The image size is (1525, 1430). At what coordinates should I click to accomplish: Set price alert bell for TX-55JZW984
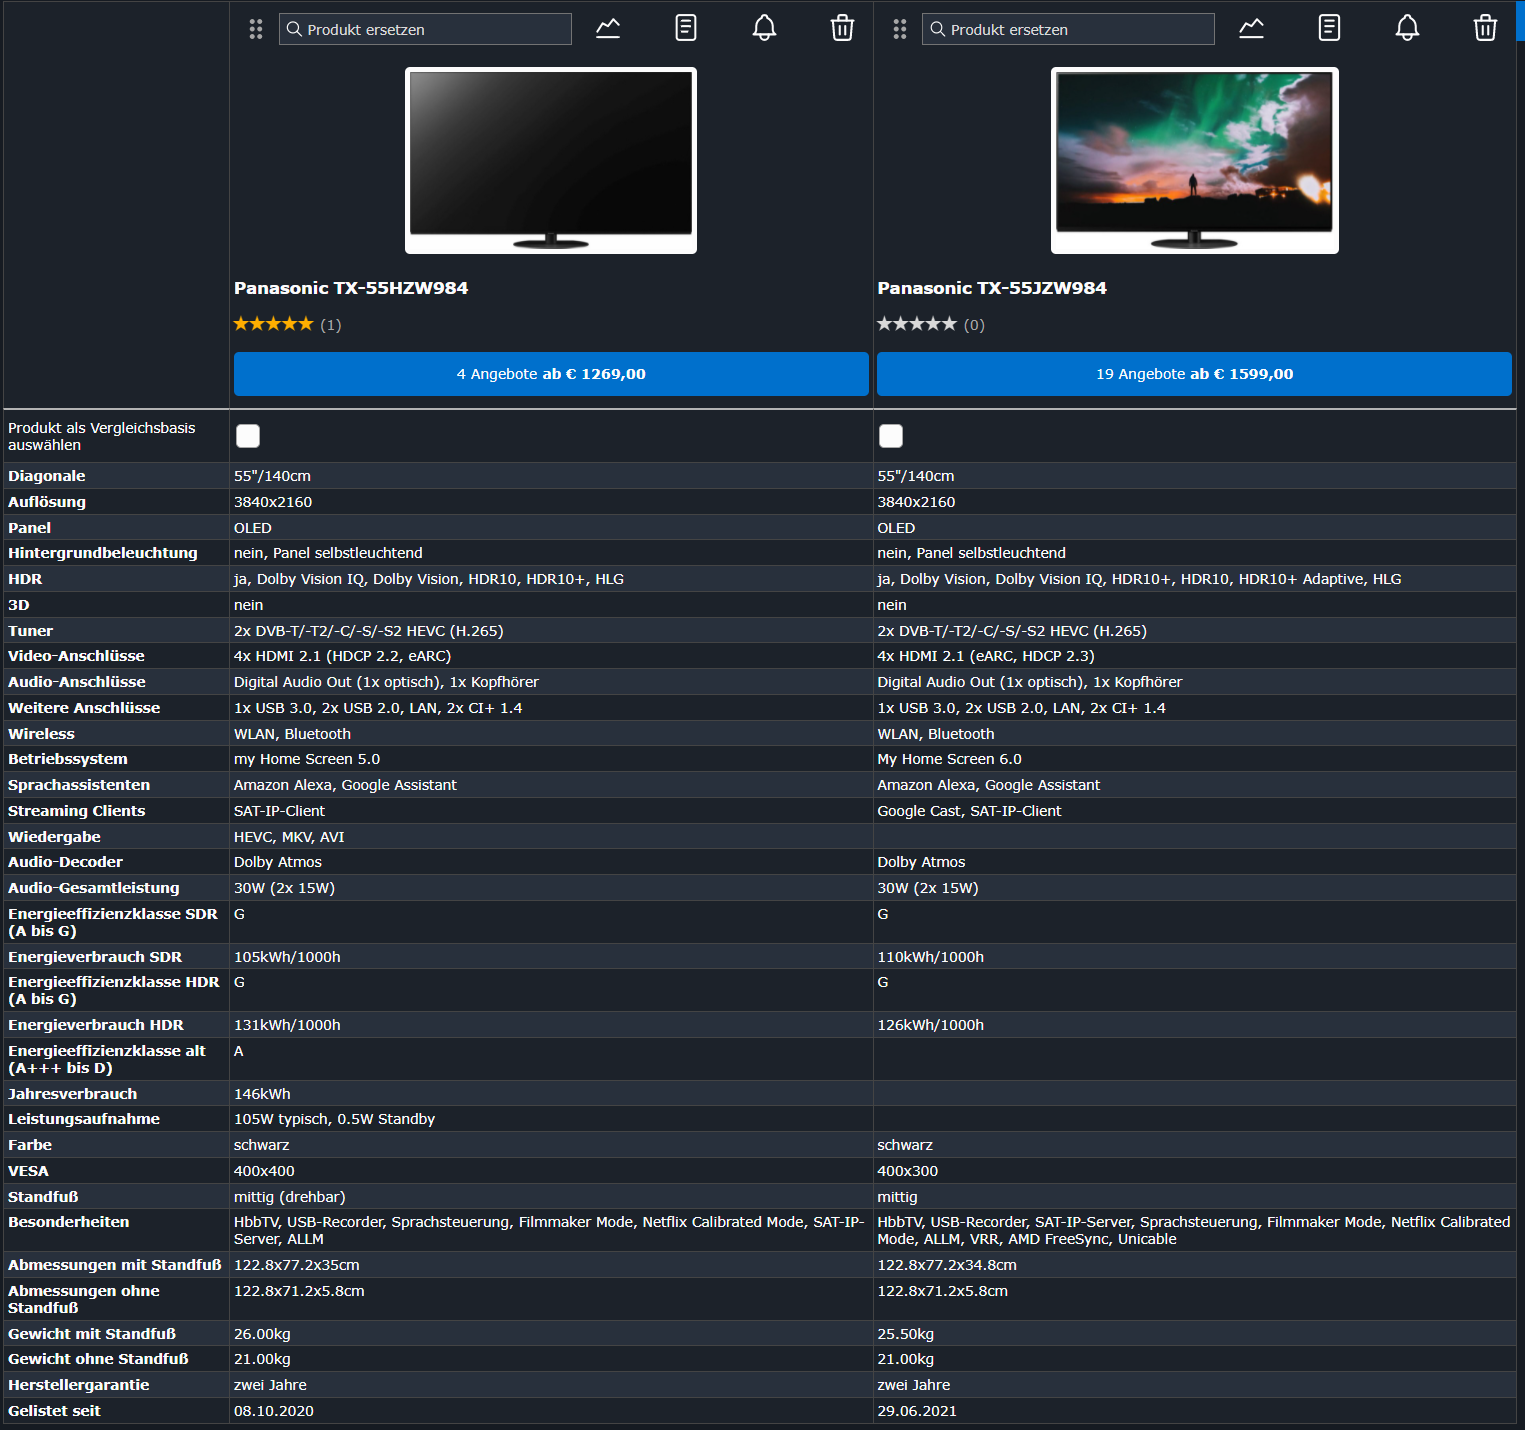[1407, 28]
